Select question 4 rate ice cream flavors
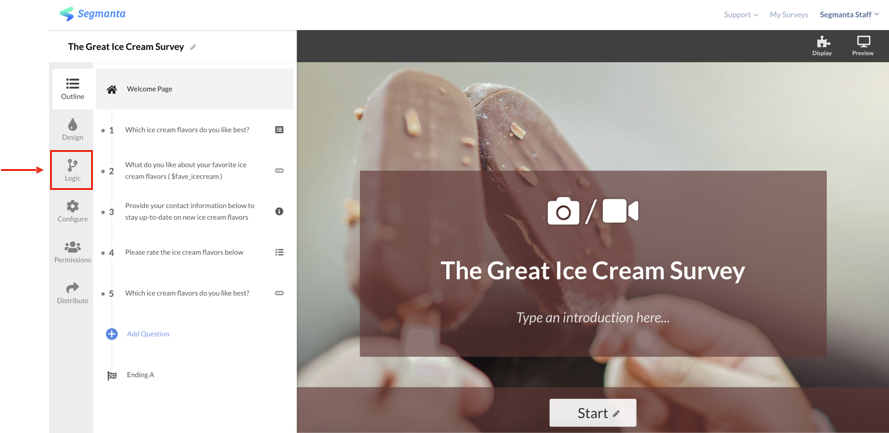889x433 pixels. [193, 252]
